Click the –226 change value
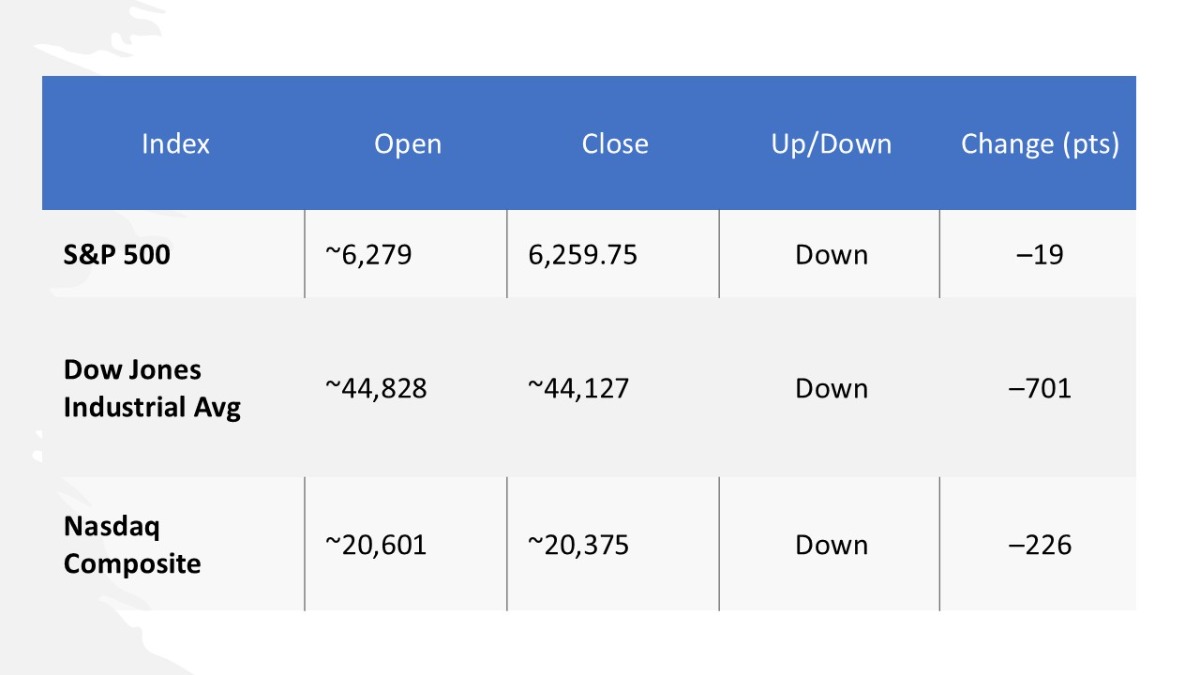This screenshot has width=1200, height=675. (x=1039, y=545)
